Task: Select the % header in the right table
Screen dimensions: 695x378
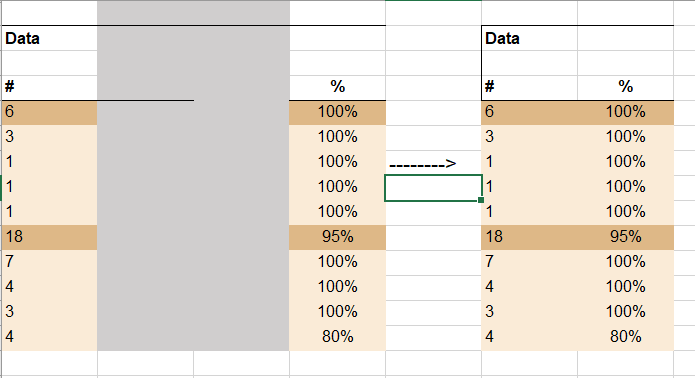Action: 625,88
